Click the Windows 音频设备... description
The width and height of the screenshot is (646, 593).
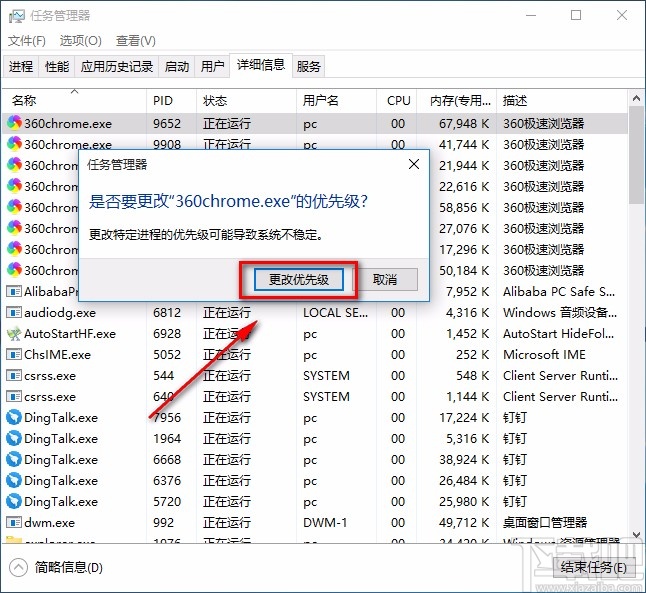(x=560, y=312)
